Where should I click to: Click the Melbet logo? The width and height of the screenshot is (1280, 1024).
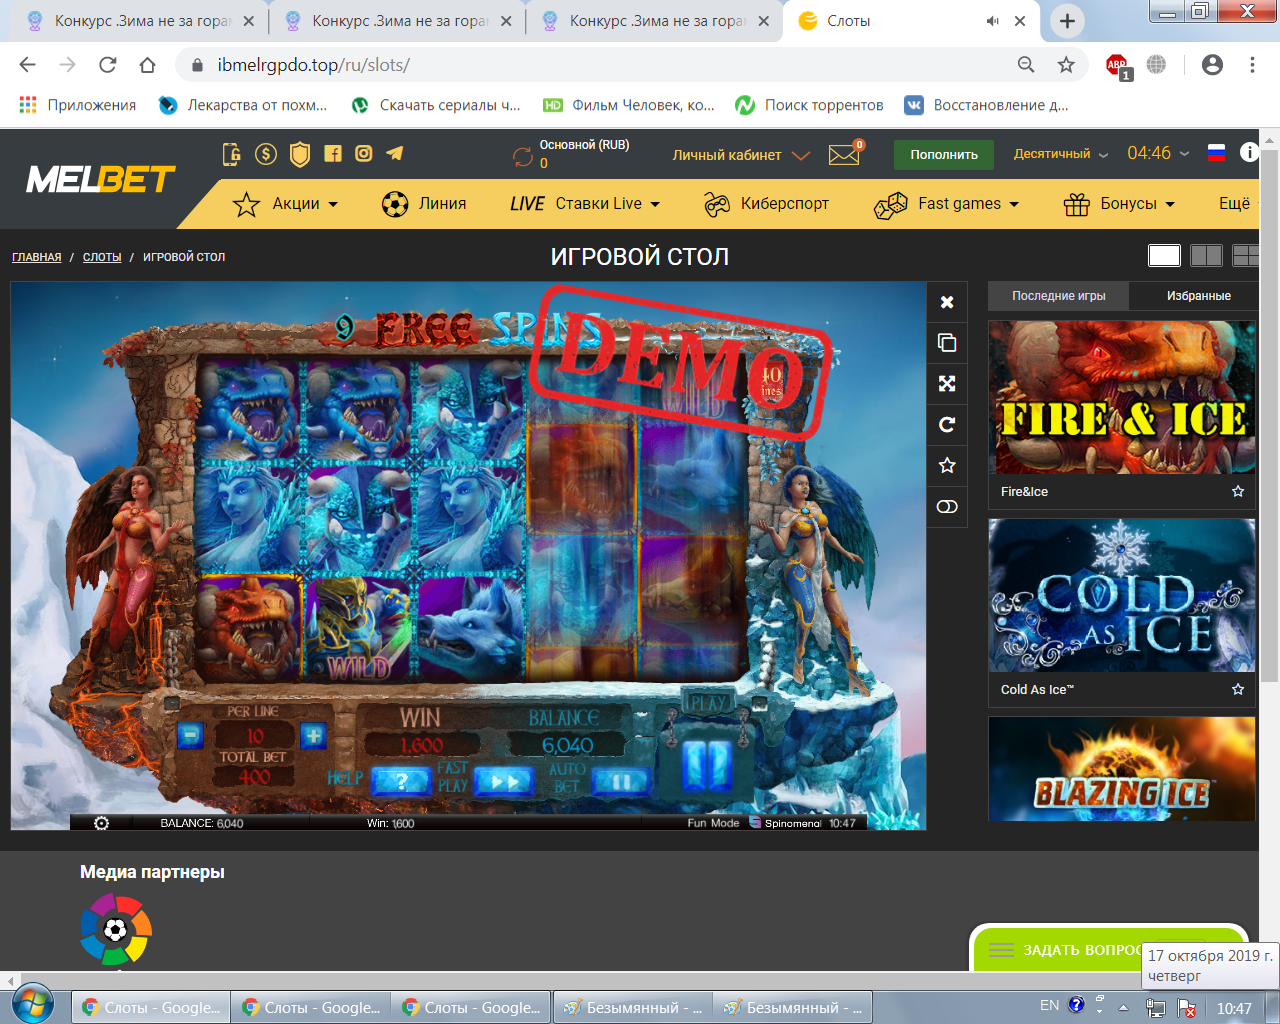point(100,180)
